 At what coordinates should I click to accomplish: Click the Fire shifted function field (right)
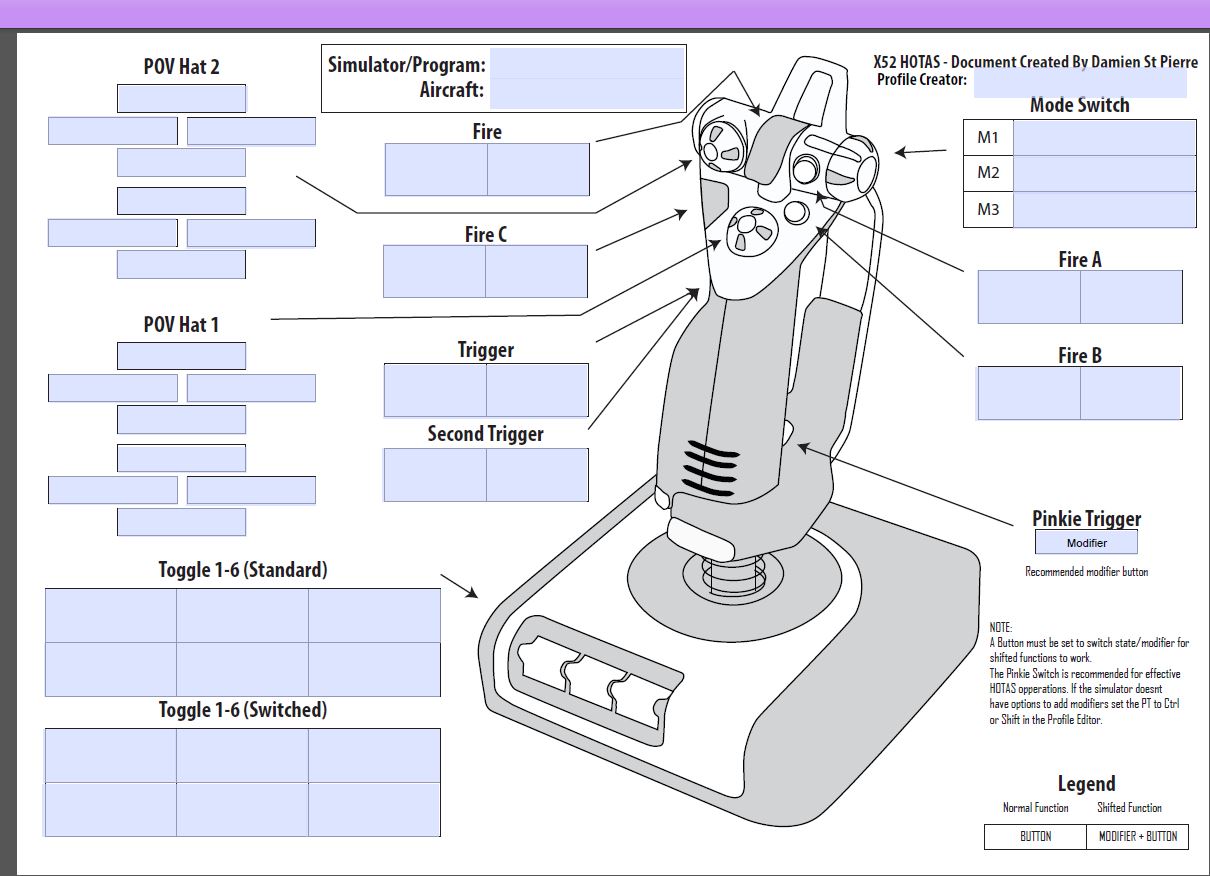538,169
